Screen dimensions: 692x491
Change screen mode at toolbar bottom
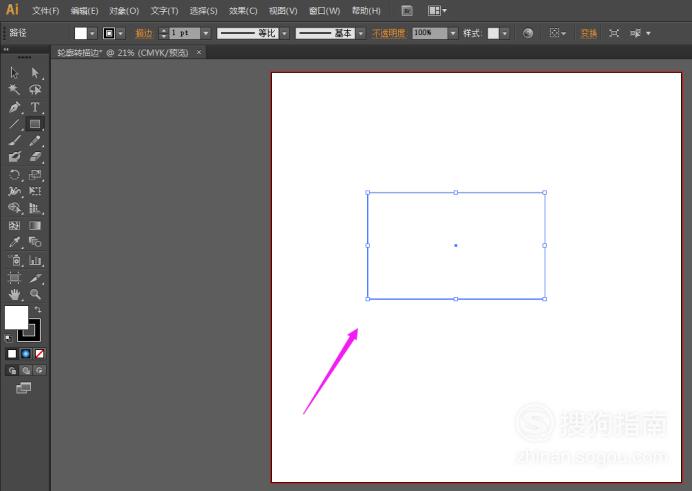click(24, 388)
